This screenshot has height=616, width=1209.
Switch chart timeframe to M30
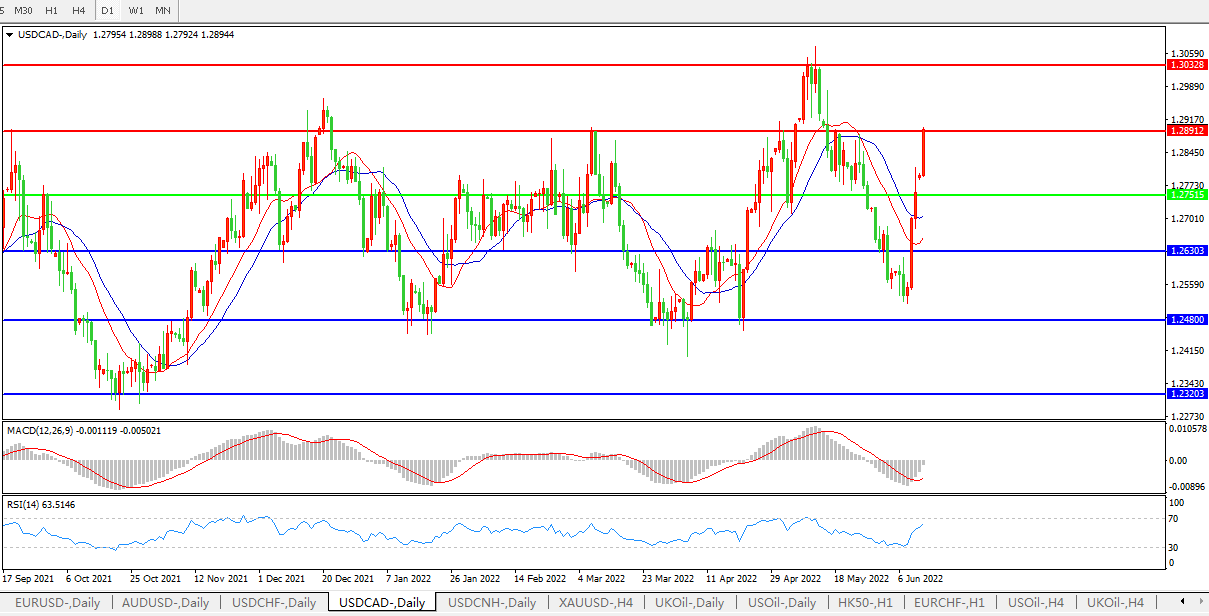23,10
